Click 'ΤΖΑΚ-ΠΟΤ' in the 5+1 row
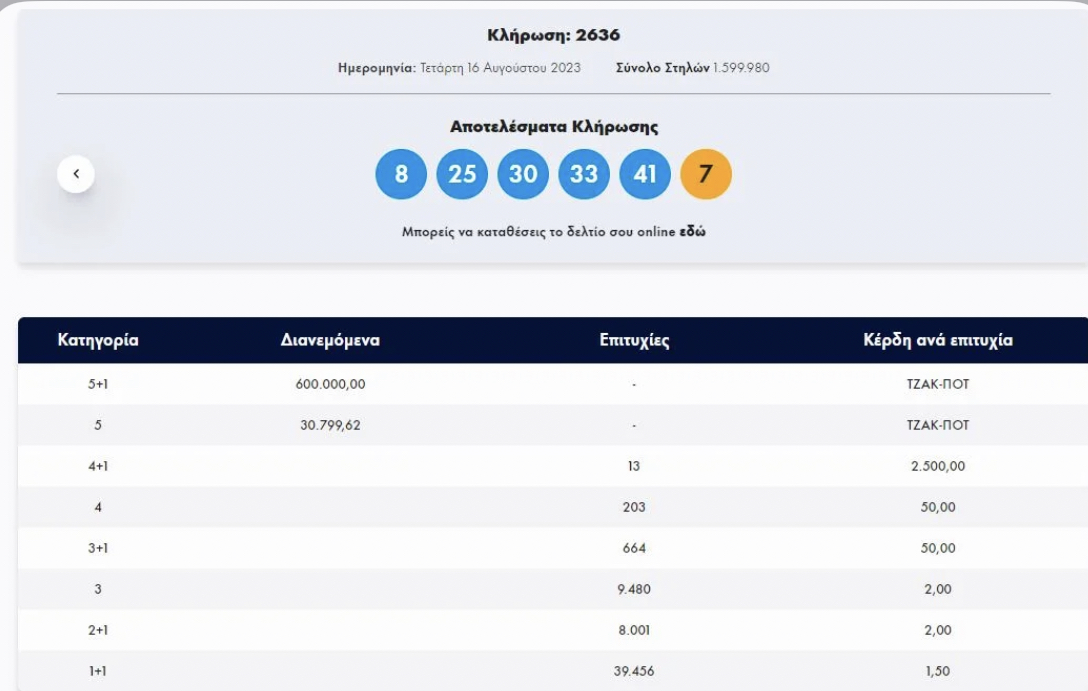Viewport: 1088px width, 691px height. [x=938, y=384]
